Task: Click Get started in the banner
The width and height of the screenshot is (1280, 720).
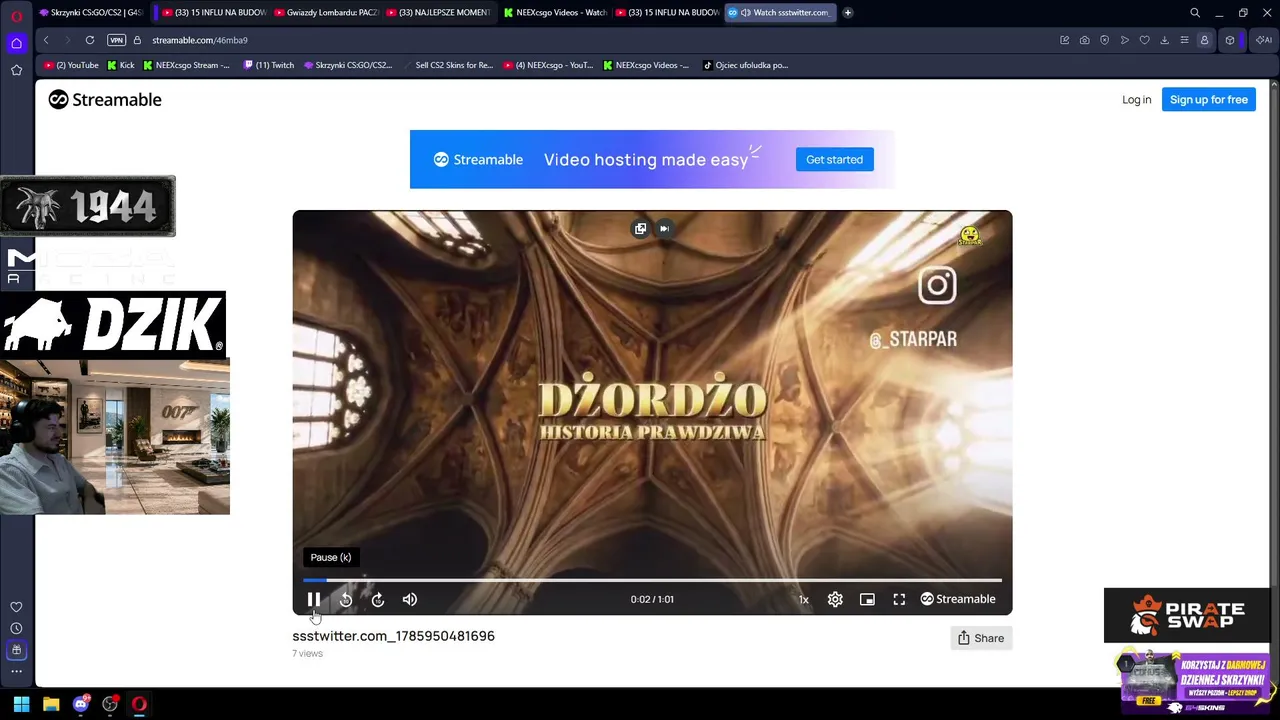Action: pyautogui.click(x=834, y=159)
